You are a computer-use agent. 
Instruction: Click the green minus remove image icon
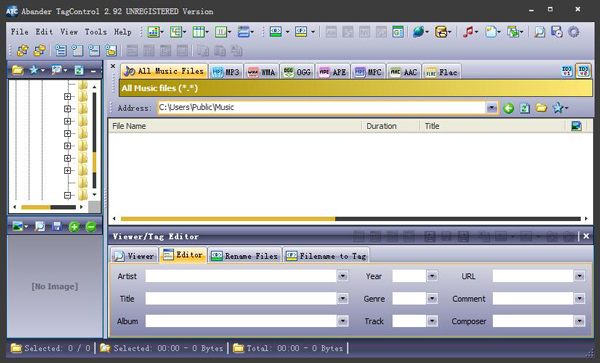pyautogui.click(x=91, y=226)
